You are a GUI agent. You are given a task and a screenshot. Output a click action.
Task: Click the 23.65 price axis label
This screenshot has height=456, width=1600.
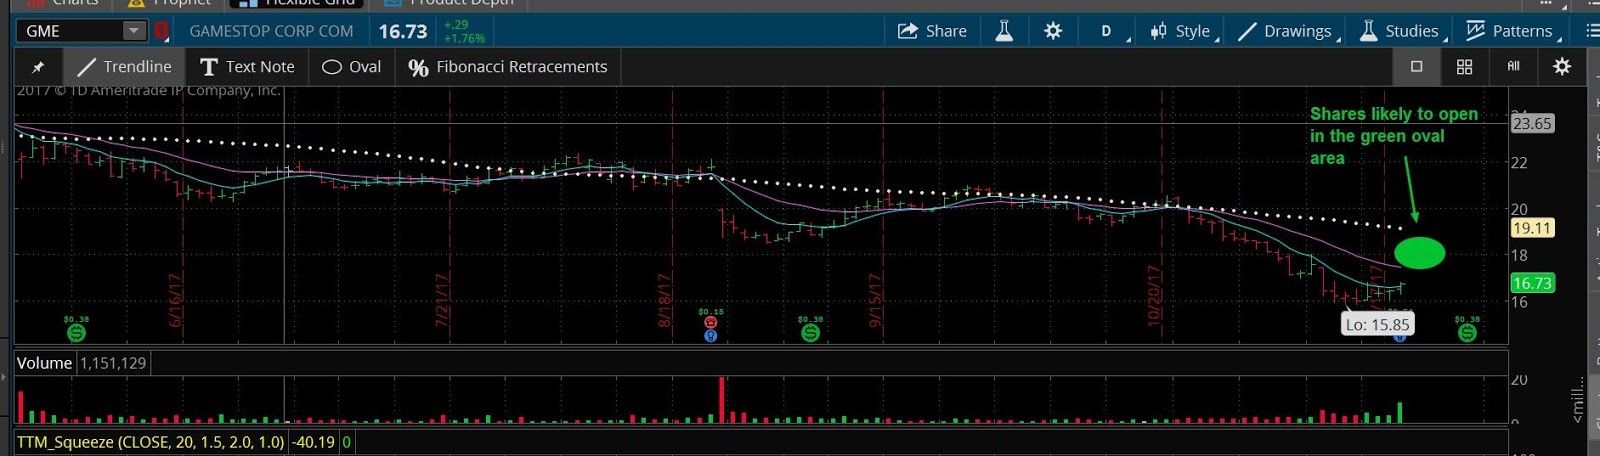[1532, 124]
